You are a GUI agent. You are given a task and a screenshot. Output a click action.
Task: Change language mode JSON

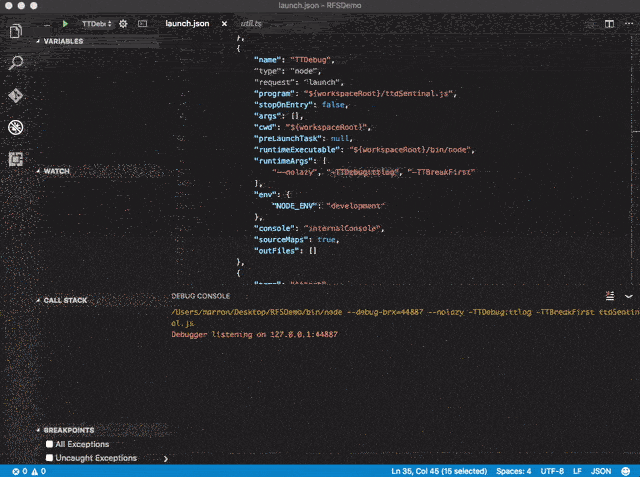tap(601, 471)
